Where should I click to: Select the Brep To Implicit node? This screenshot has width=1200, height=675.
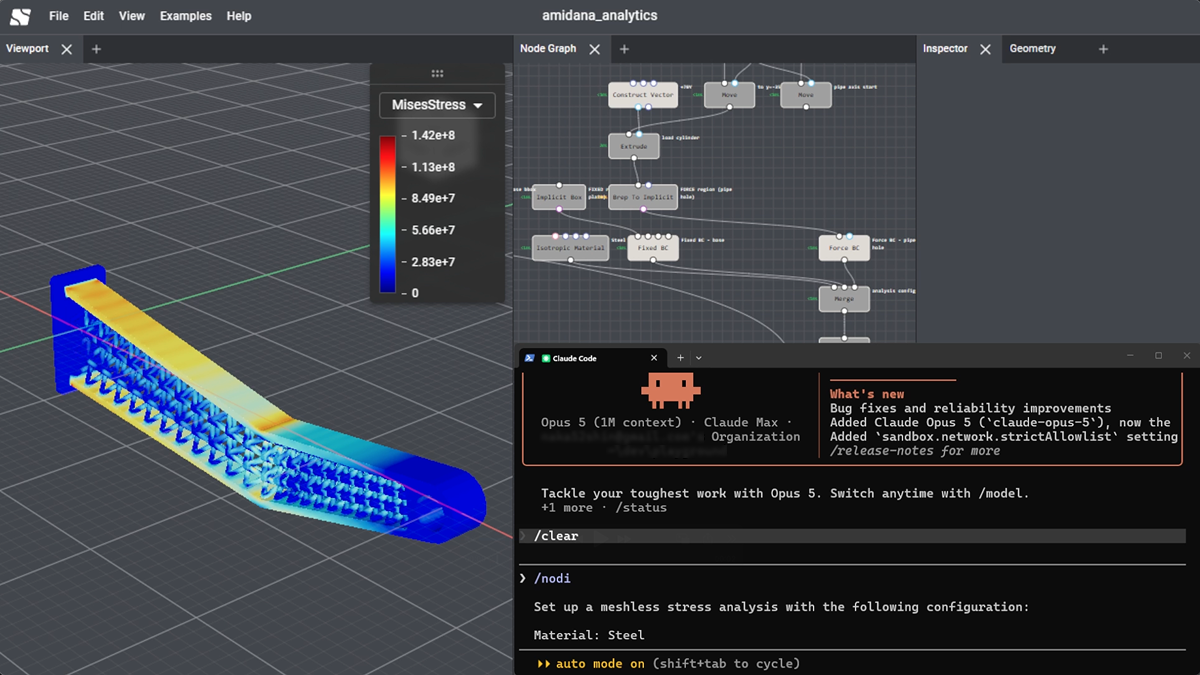click(643, 197)
